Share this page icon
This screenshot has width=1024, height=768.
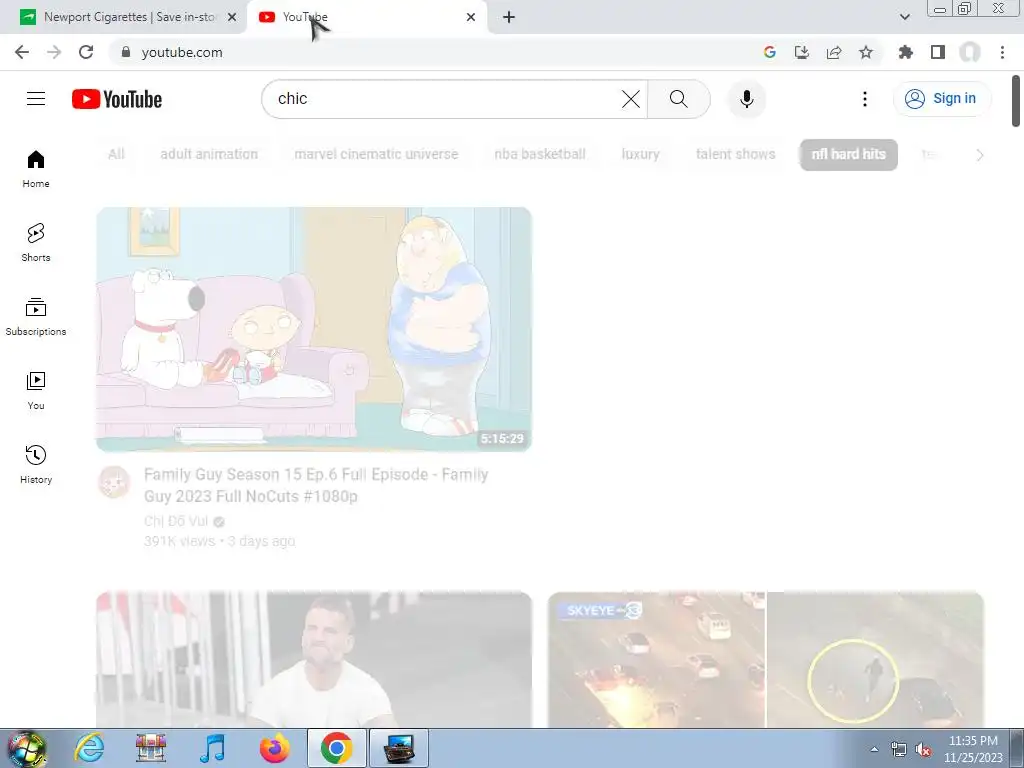(x=834, y=52)
